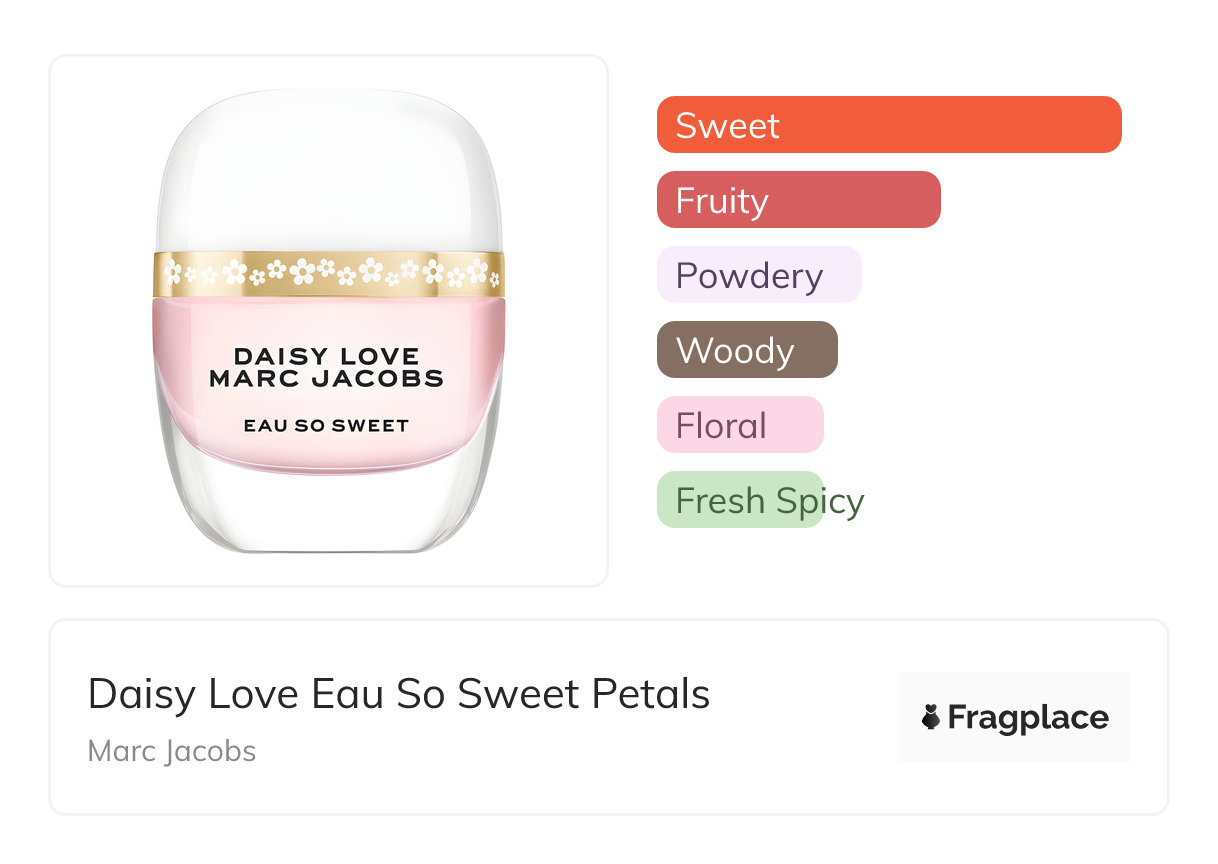This screenshot has width=1218, height=864.
Task: Click the leftmost daisy on the gold band
Action: pyautogui.click(x=173, y=272)
